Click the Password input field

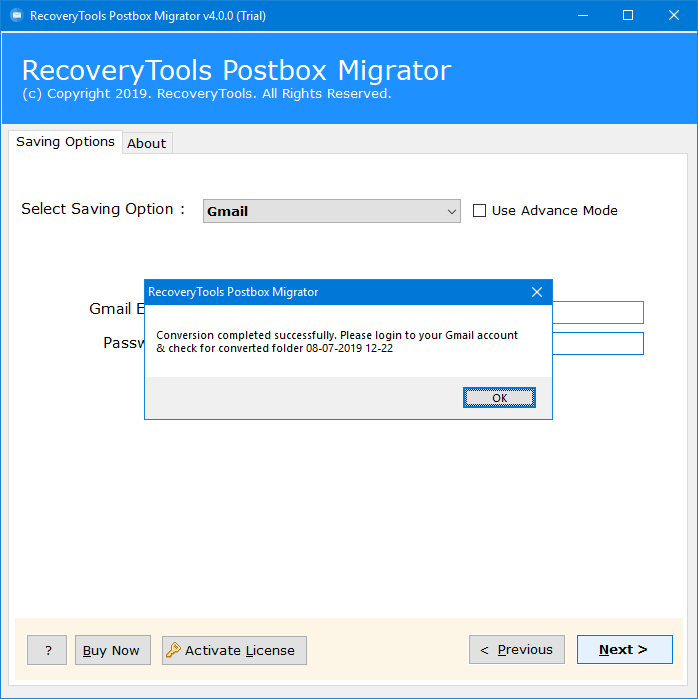598,343
